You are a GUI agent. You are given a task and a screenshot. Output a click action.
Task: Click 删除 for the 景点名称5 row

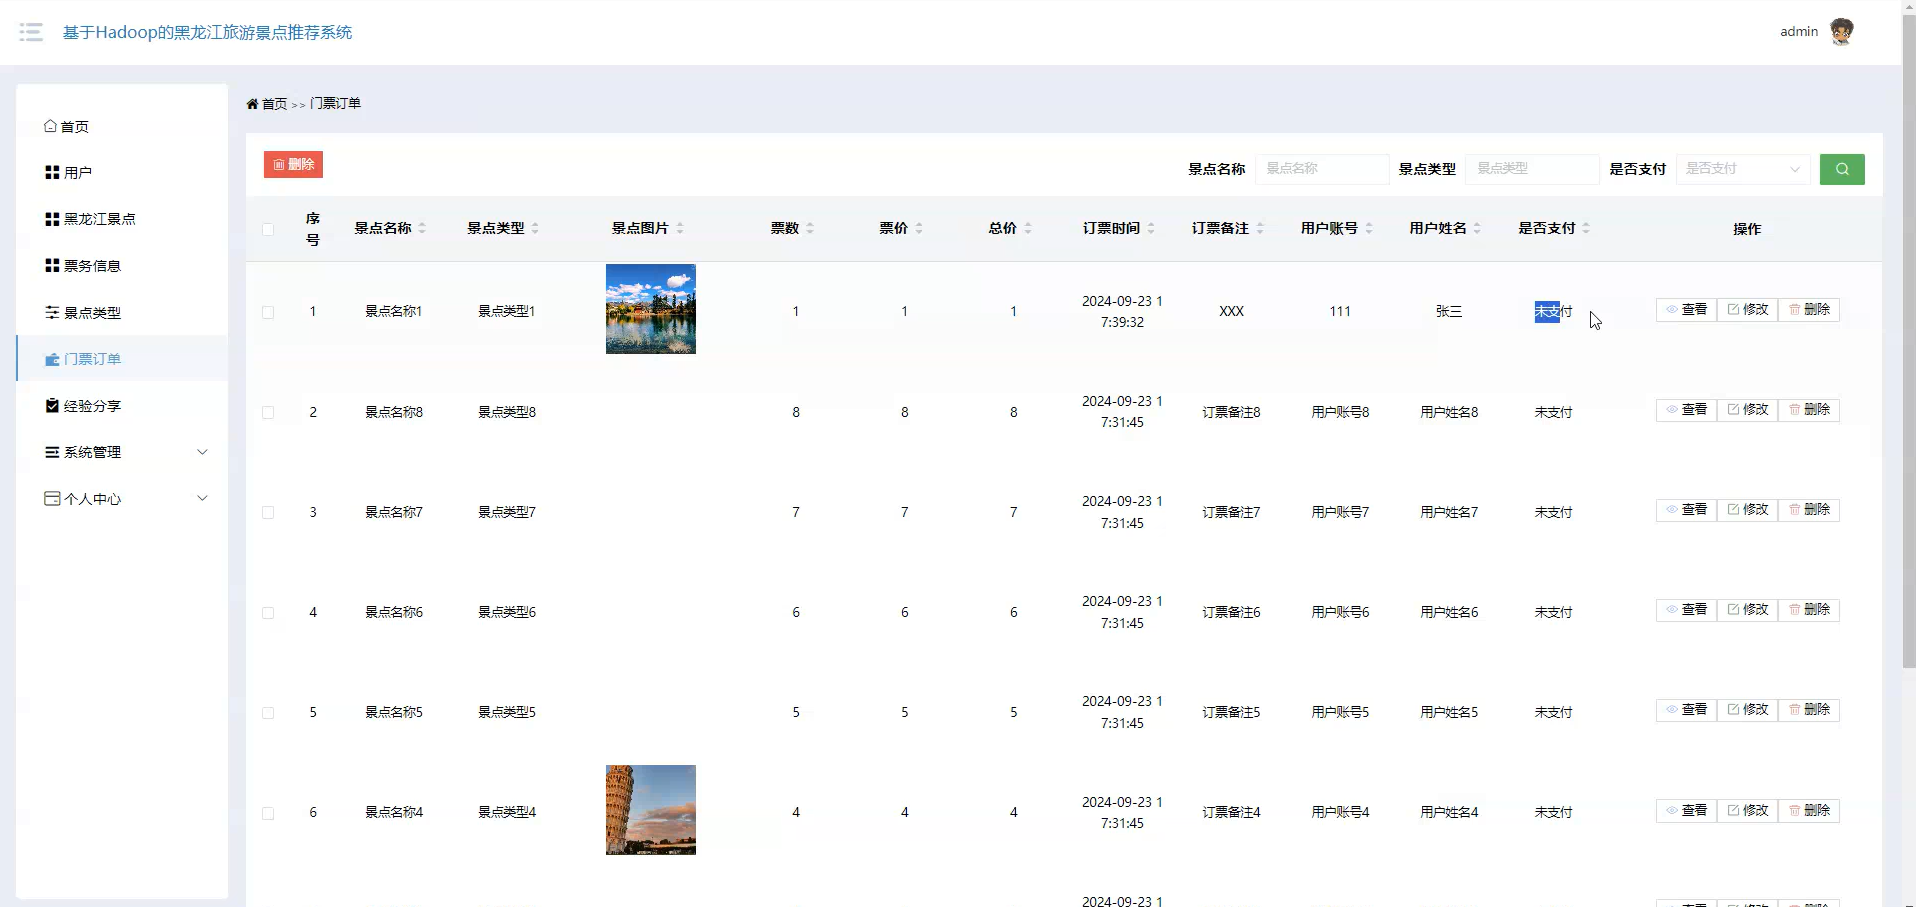point(1809,710)
